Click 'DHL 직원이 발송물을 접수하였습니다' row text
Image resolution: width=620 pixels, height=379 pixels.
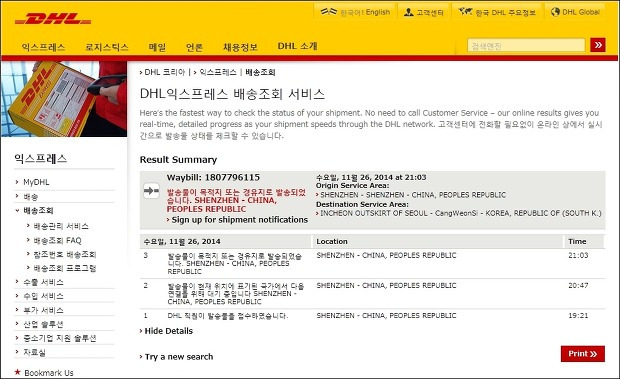pyautogui.click(x=228, y=316)
